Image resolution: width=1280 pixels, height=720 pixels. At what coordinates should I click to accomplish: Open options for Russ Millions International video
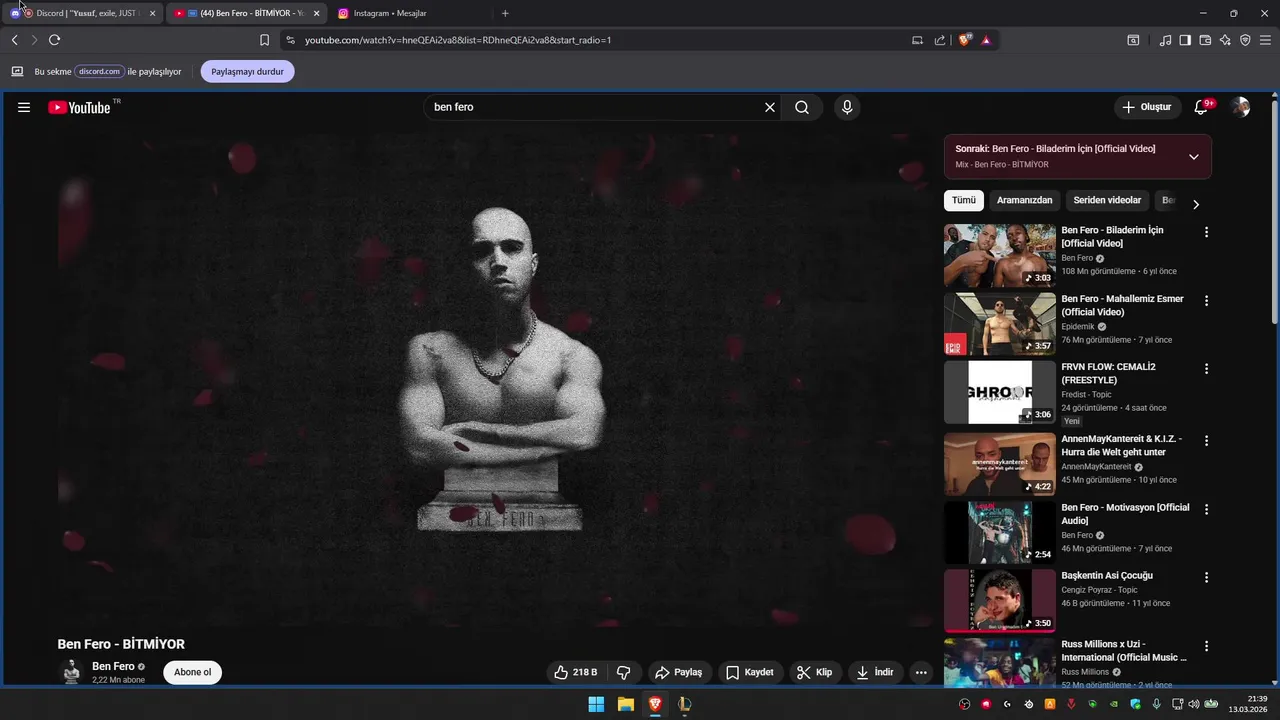1206,646
